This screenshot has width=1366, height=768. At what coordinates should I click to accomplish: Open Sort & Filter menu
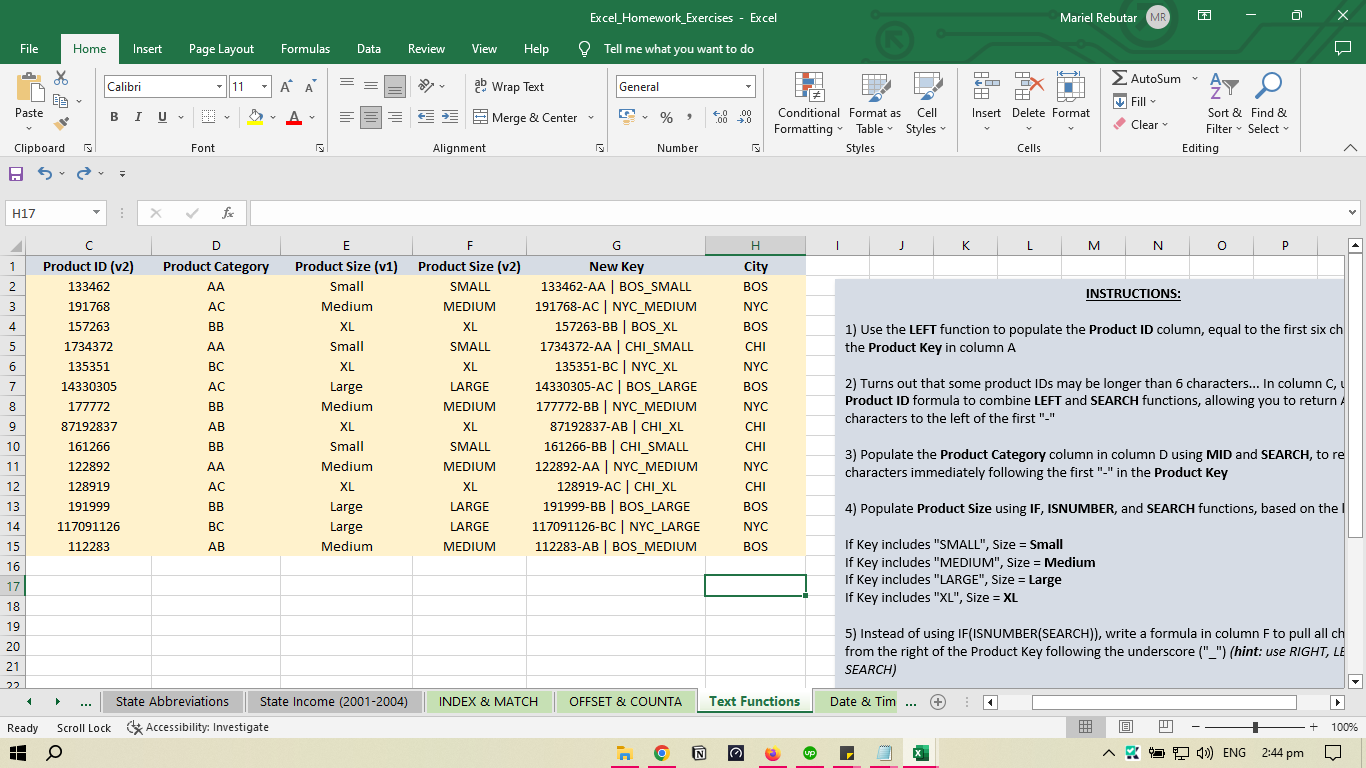[x=1224, y=103]
